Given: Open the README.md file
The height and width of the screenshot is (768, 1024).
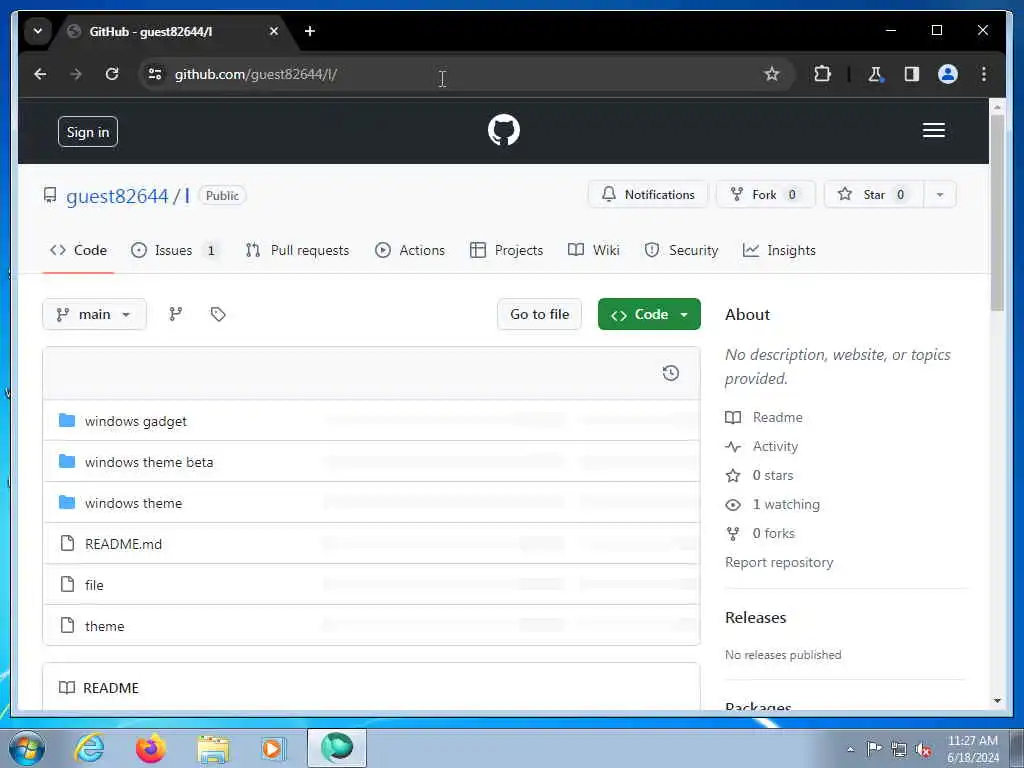Looking at the screenshot, I should pyautogui.click(x=123, y=544).
